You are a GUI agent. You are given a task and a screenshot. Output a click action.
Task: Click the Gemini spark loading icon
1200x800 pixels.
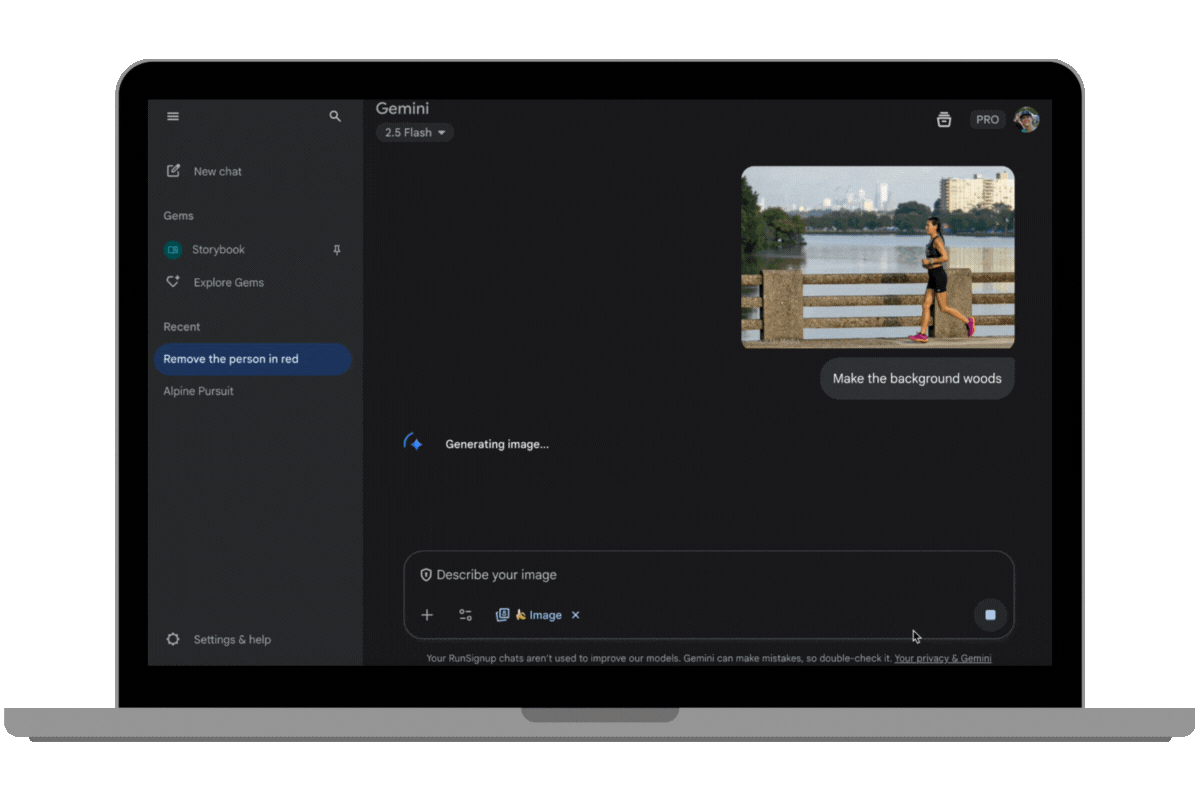[x=414, y=443]
